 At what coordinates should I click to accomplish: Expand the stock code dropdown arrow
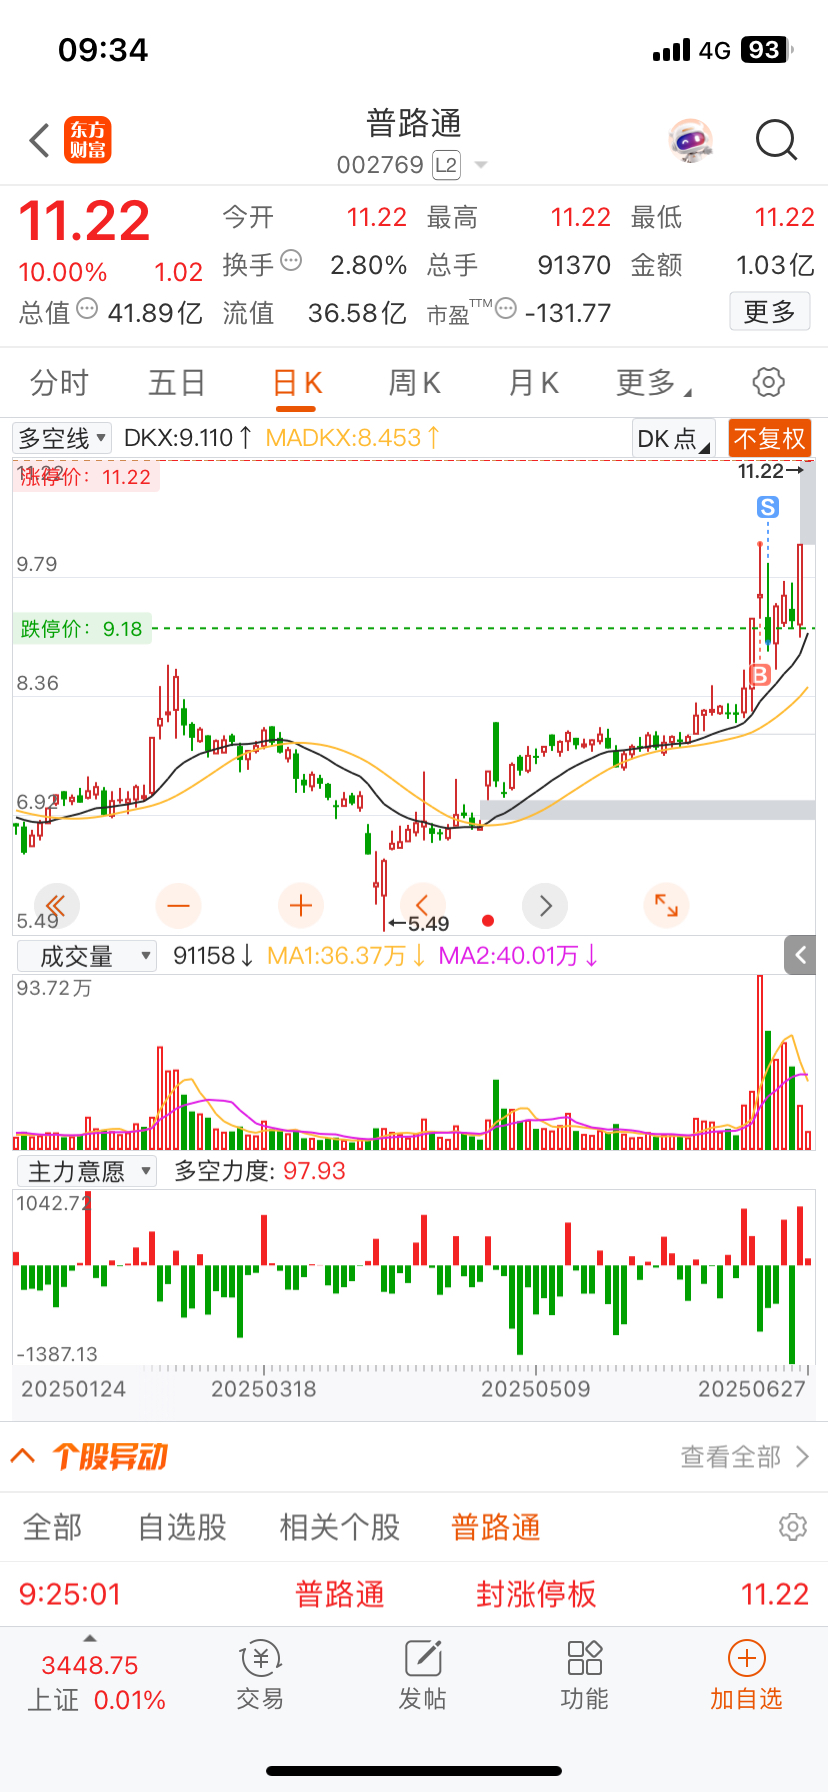[481, 165]
